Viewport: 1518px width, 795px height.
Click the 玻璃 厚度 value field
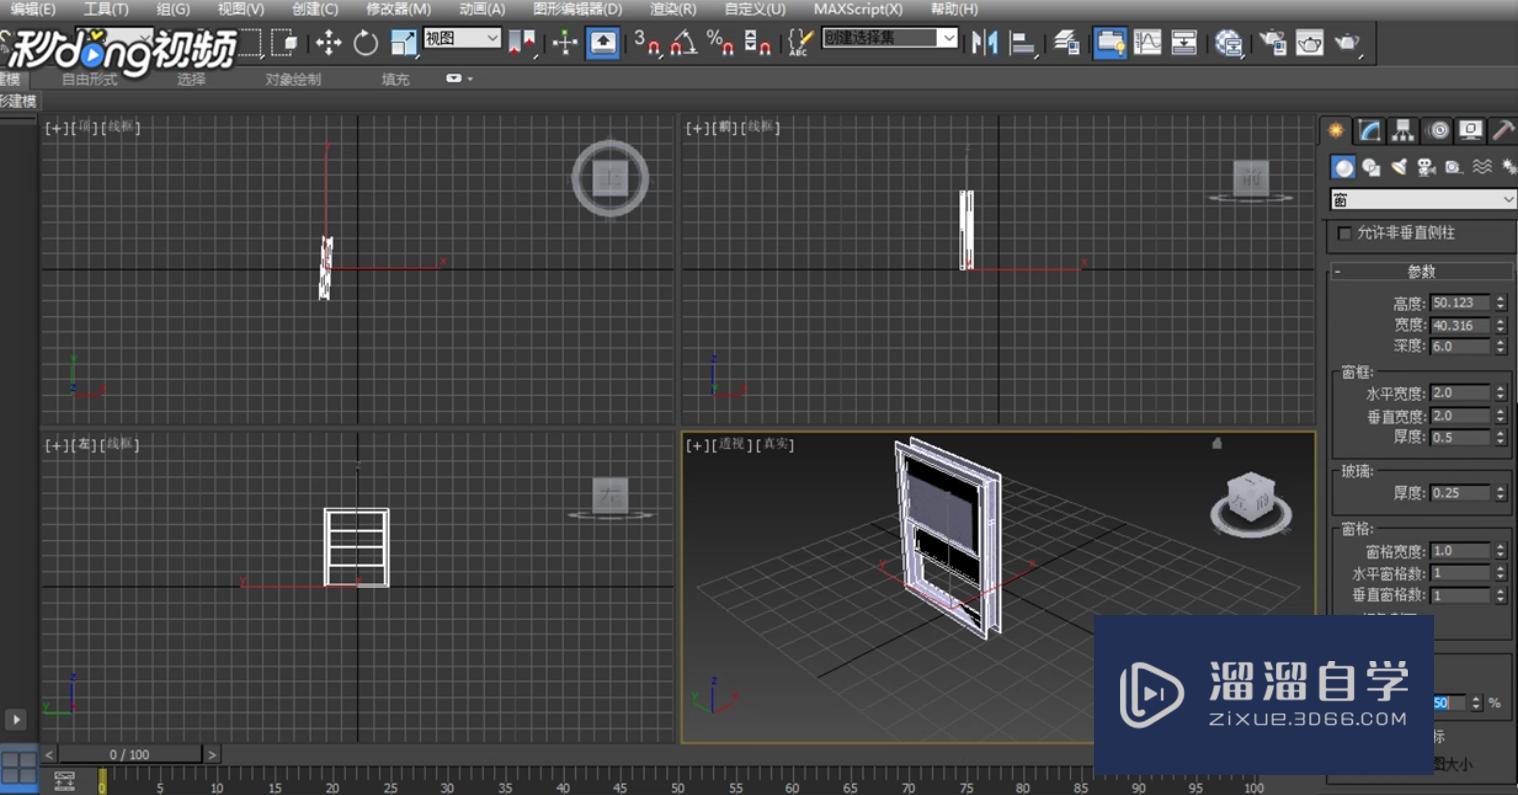click(1460, 493)
